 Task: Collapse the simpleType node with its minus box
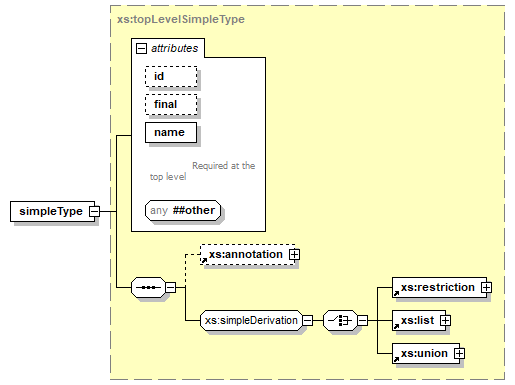pos(95,211)
